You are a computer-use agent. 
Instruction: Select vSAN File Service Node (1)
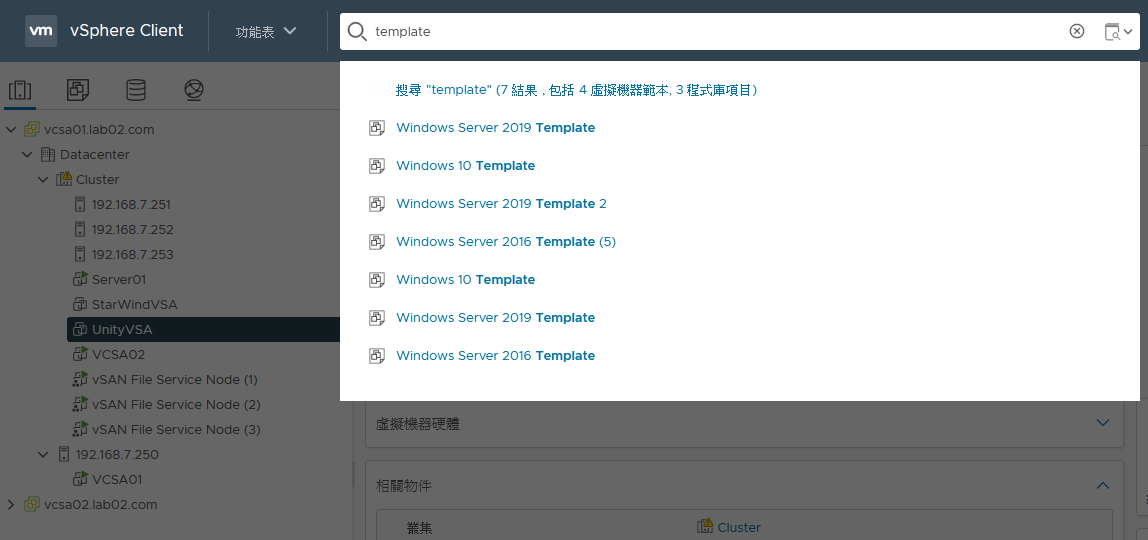175,379
